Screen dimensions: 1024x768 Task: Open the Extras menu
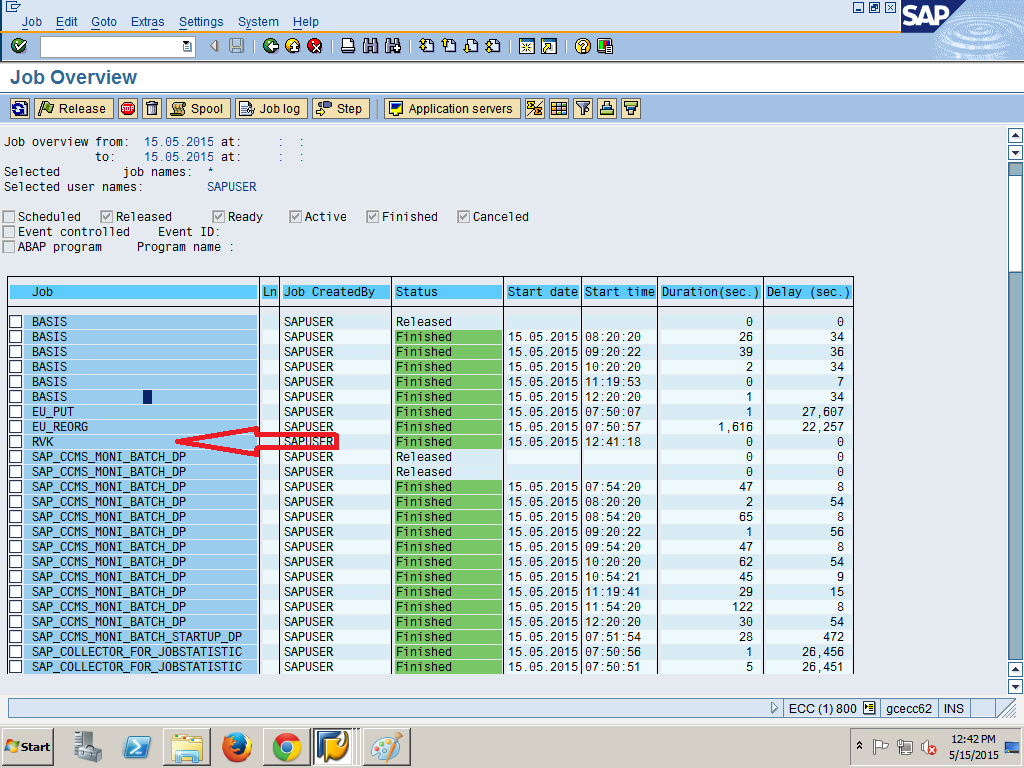point(148,22)
